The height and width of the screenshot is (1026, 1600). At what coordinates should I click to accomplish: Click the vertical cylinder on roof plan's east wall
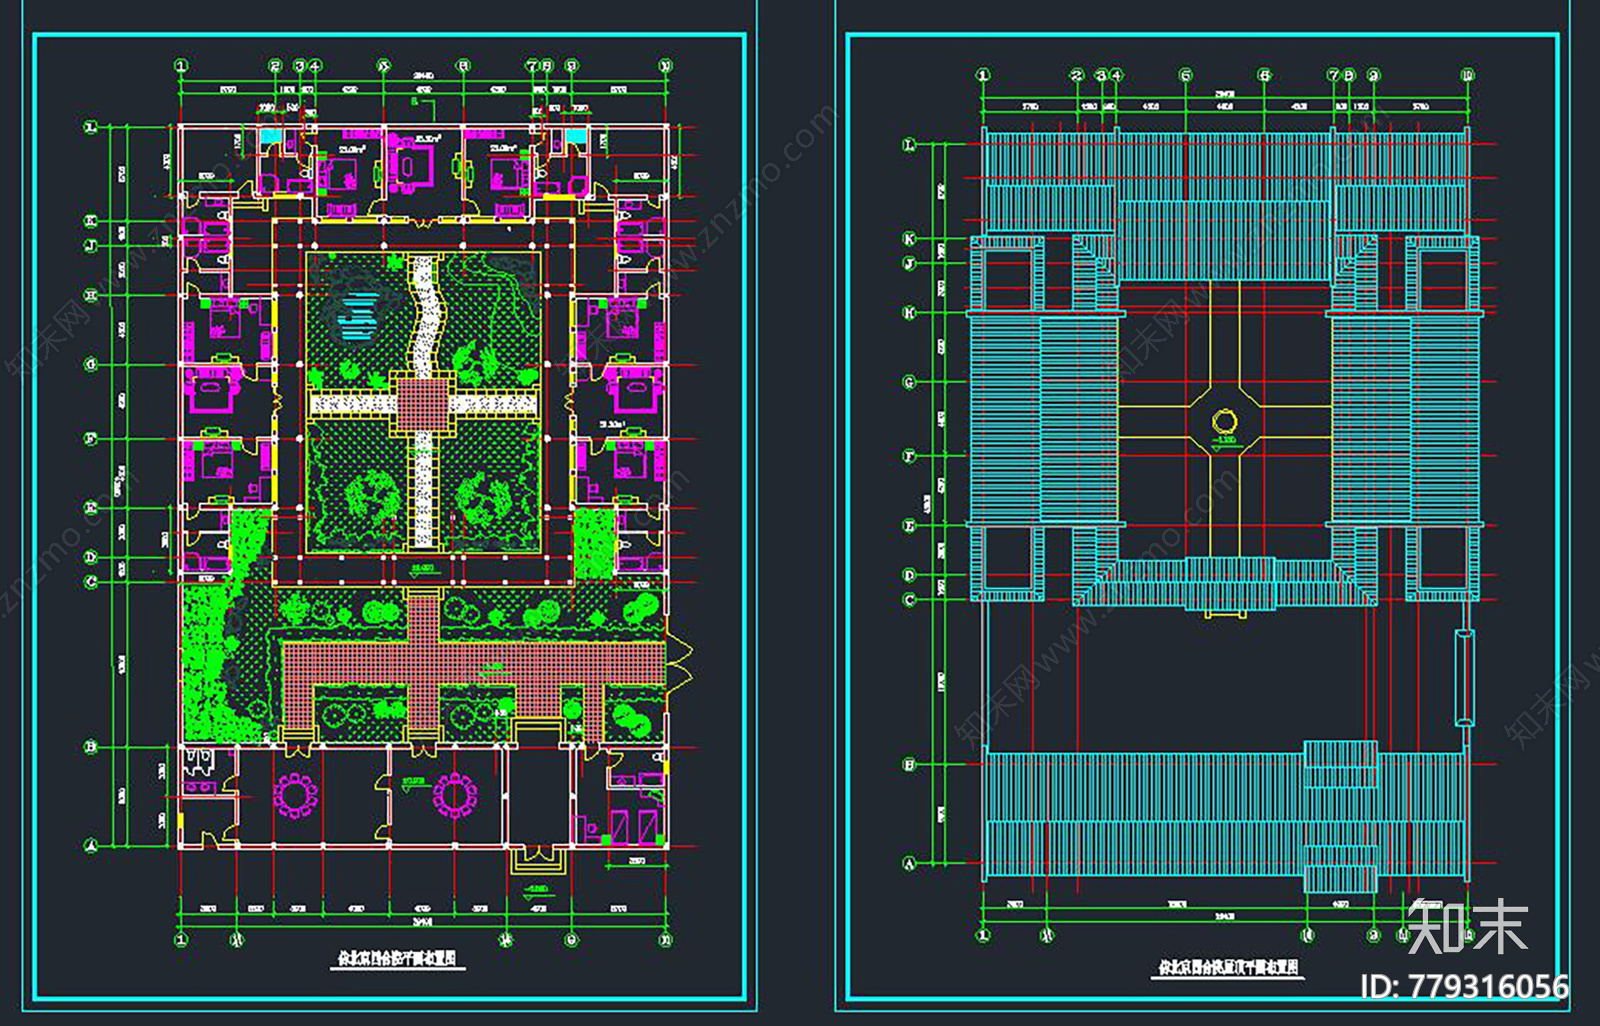click(x=1465, y=676)
